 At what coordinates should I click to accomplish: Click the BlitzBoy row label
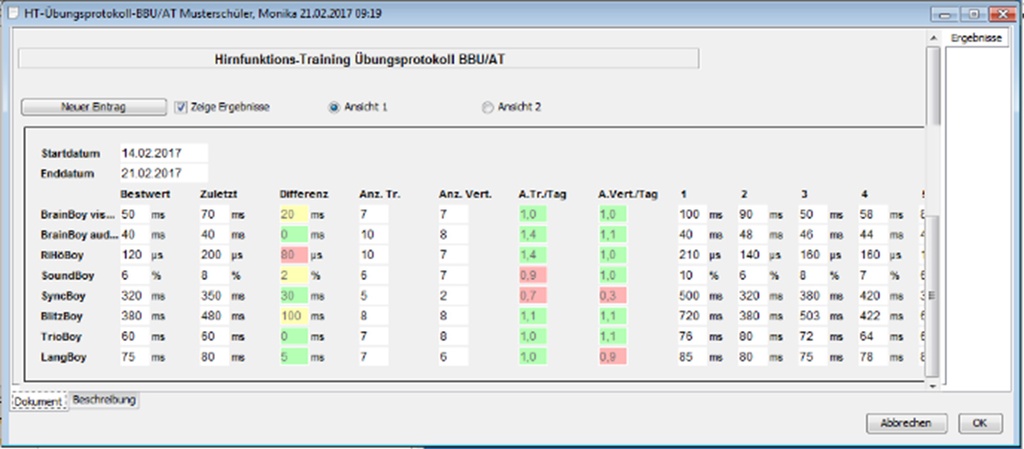click(x=63, y=316)
